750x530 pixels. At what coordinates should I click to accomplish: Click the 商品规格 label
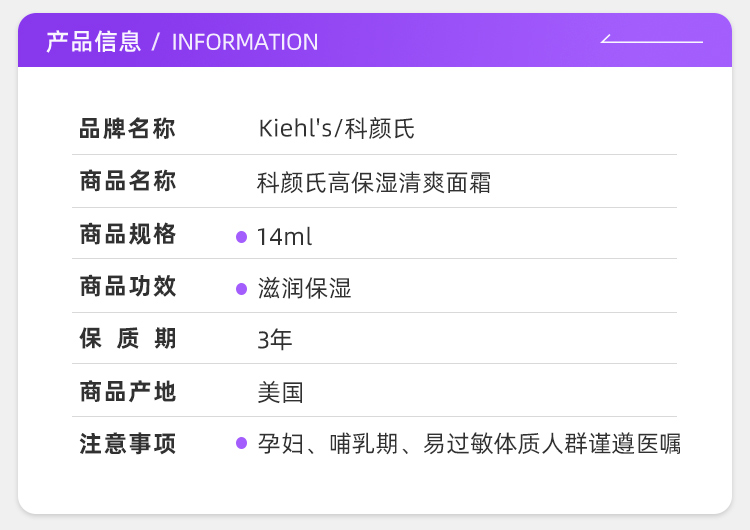point(128,235)
